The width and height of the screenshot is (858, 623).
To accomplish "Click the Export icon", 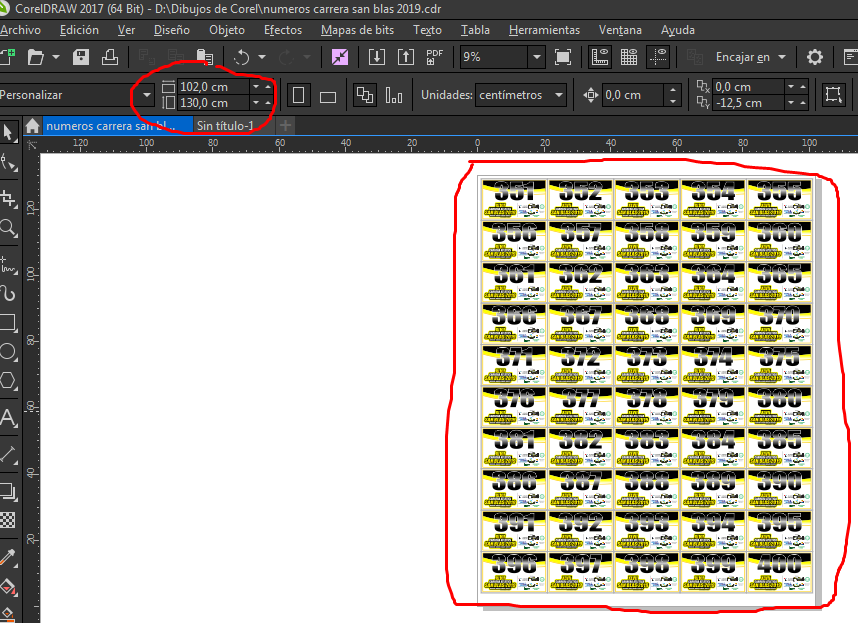I will (405, 57).
